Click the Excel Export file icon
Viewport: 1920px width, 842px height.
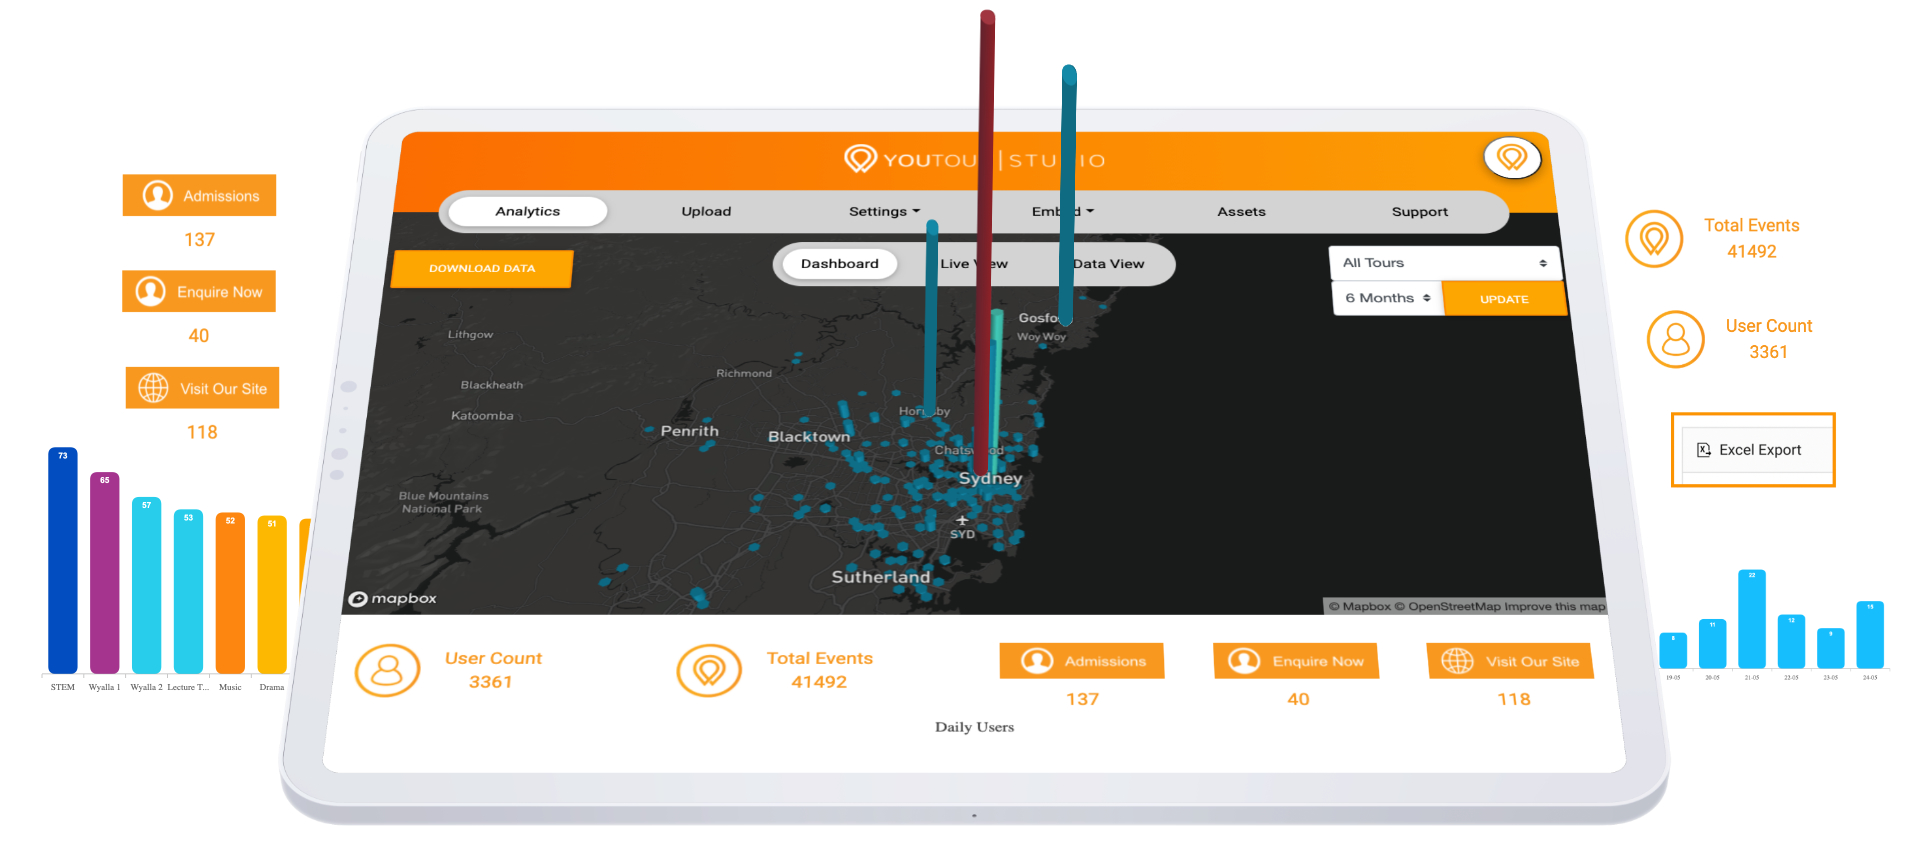(1704, 450)
